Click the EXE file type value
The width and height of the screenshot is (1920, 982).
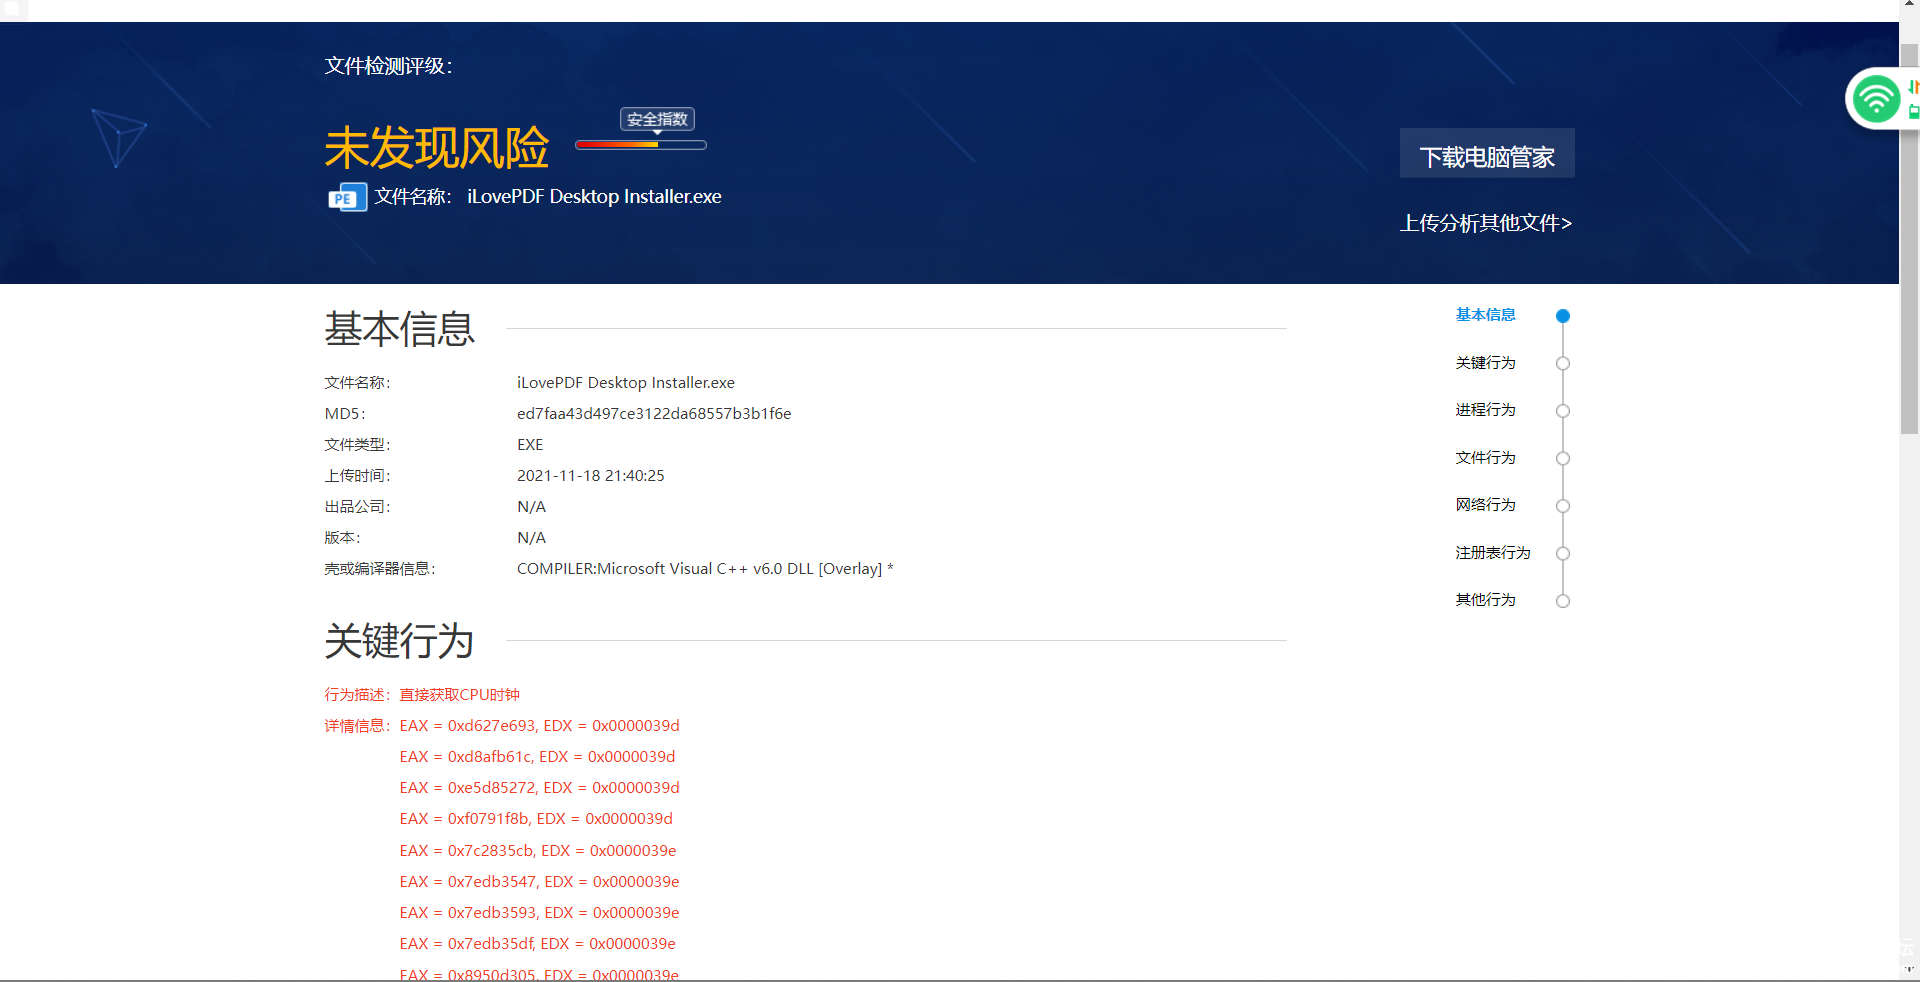[x=530, y=445]
